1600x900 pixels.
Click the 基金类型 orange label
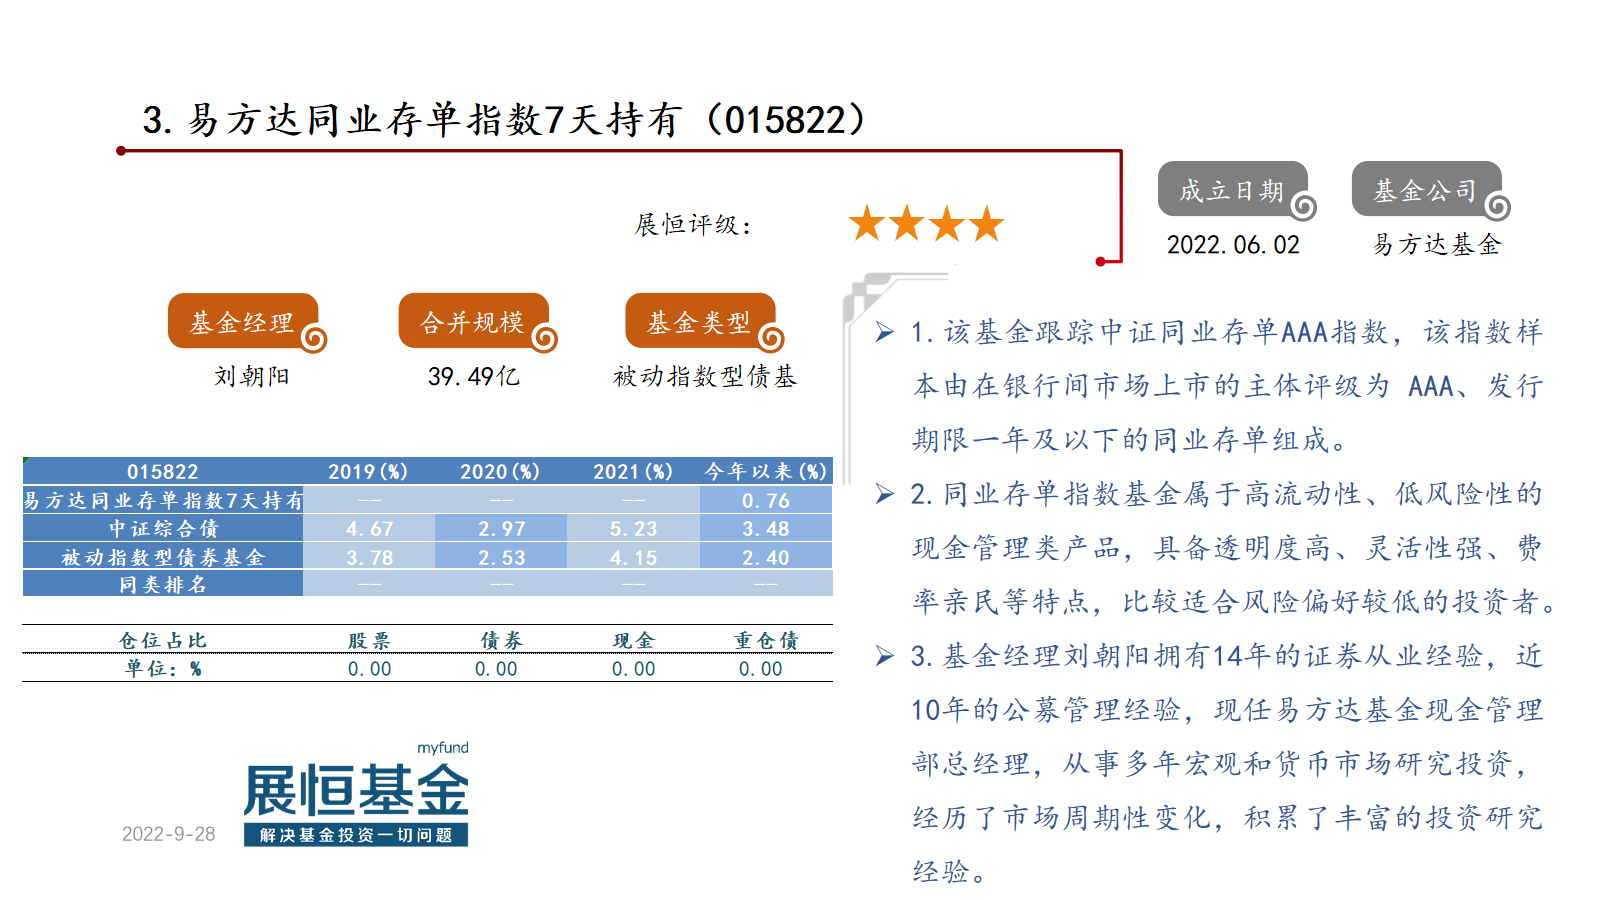(700, 321)
